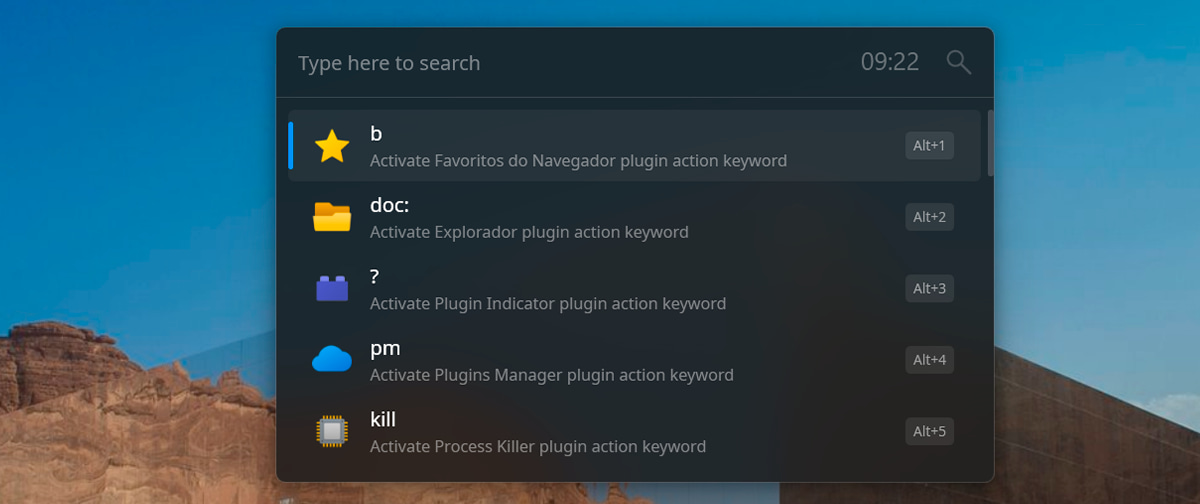Click the magnifying glass search icon
The width and height of the screenshot is (1200, 504).
[959, 62]
